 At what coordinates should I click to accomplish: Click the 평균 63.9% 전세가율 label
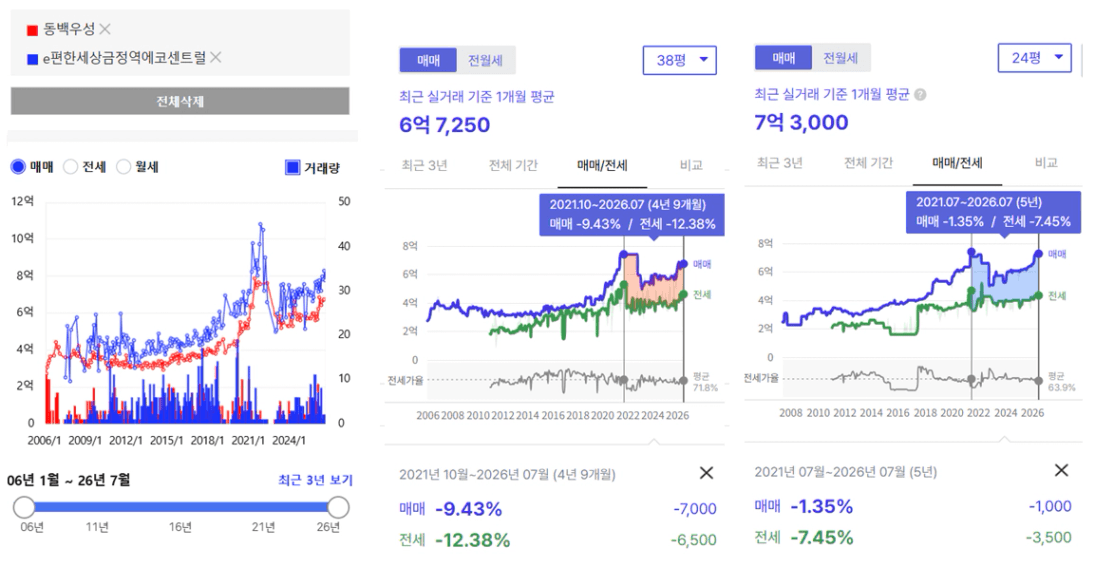point(1061,381)
